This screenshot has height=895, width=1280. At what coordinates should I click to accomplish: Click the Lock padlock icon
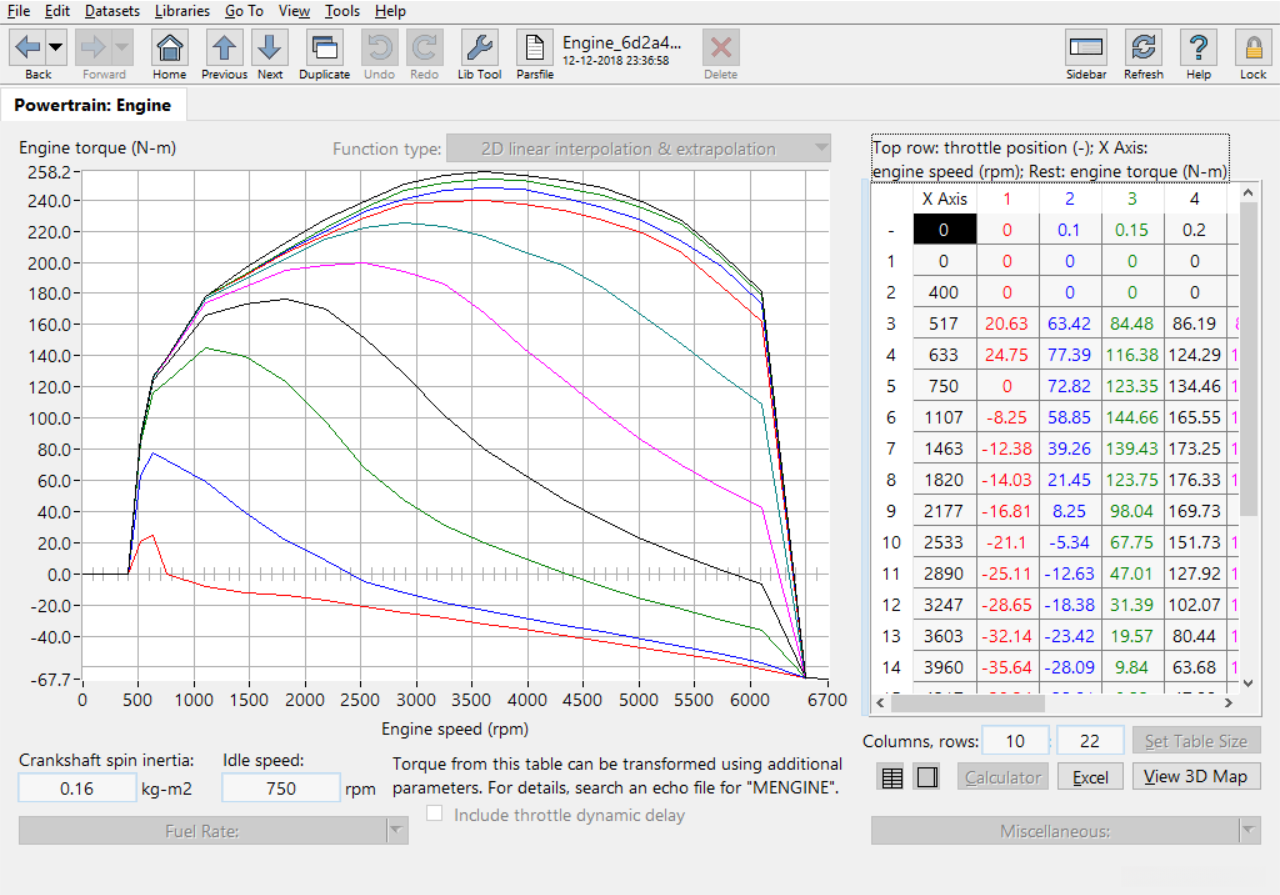click(1253, 48)
